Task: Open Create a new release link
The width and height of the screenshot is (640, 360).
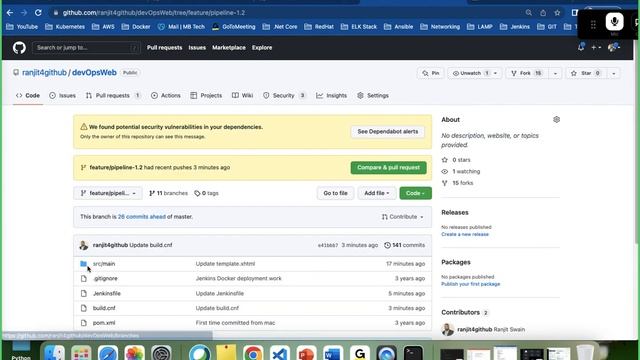Action: pos(465,234)
